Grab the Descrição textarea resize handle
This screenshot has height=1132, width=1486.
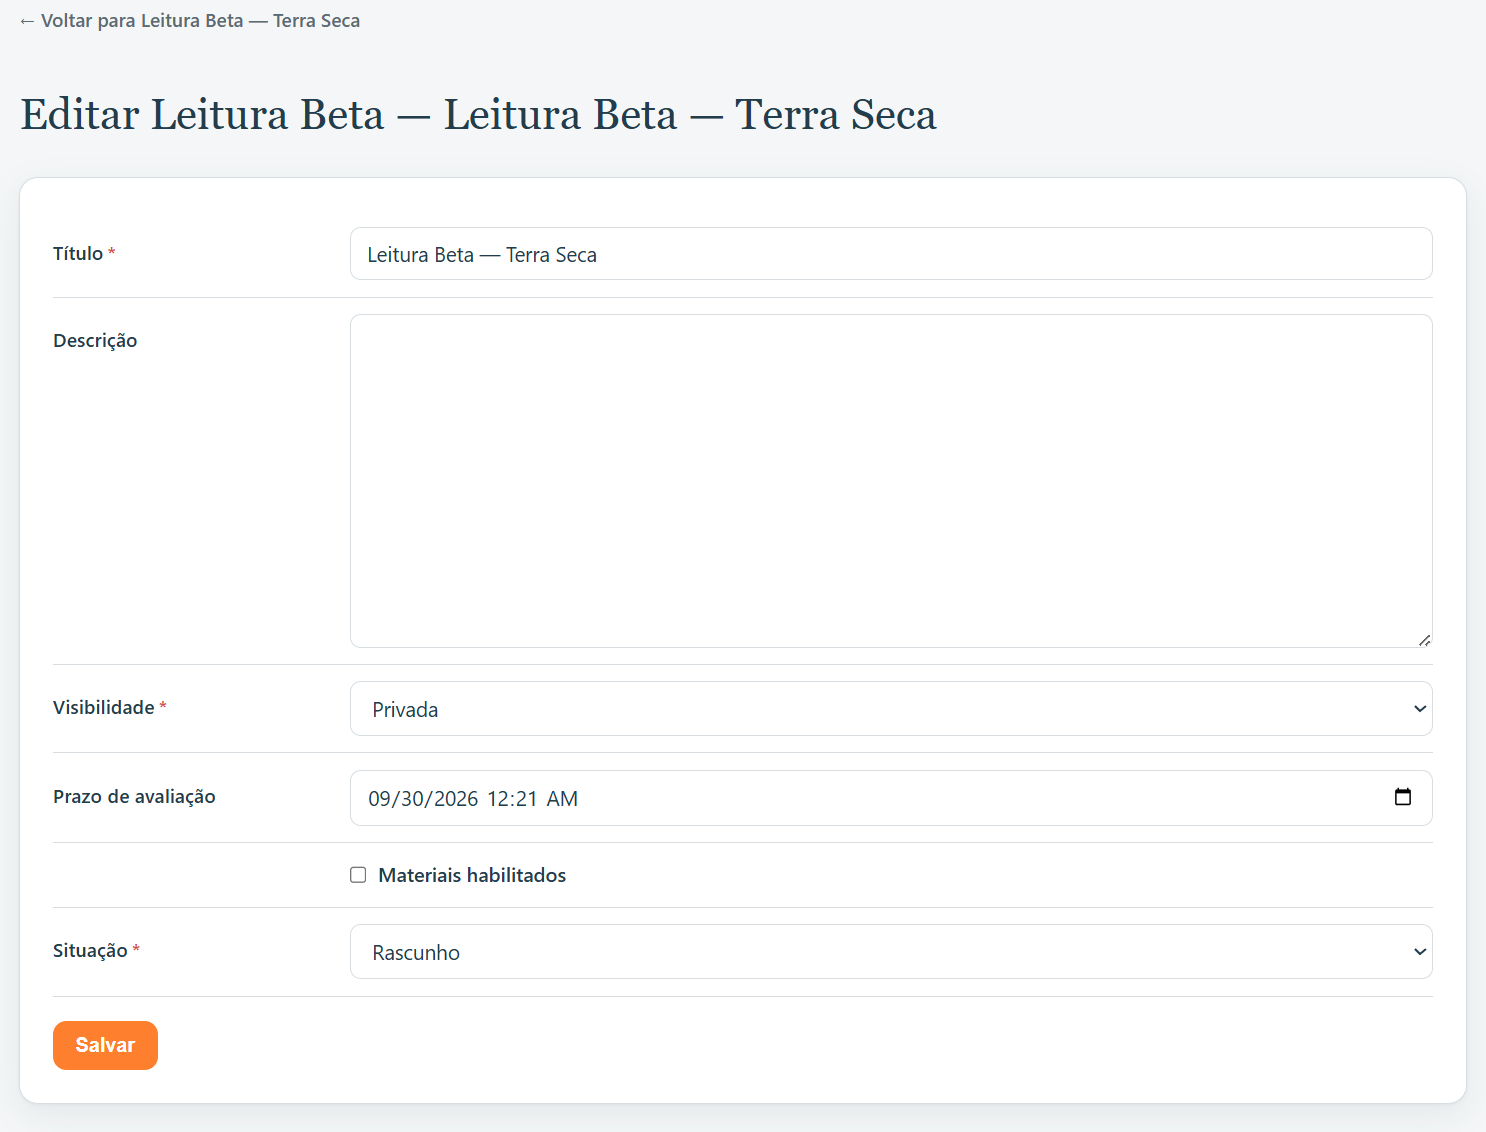[1424, 640]
